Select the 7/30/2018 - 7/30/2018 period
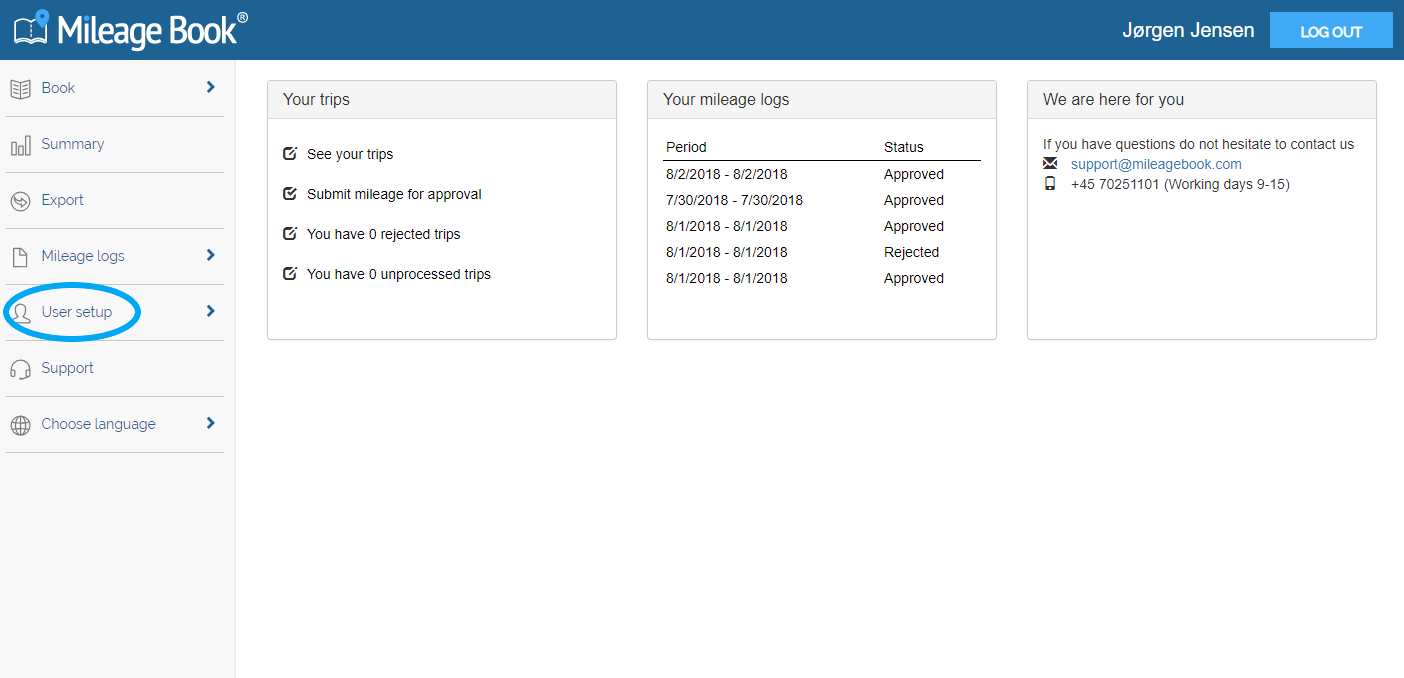Viewport: 1404px width, 678px height. pyautogui.click(x=734, y=200)
